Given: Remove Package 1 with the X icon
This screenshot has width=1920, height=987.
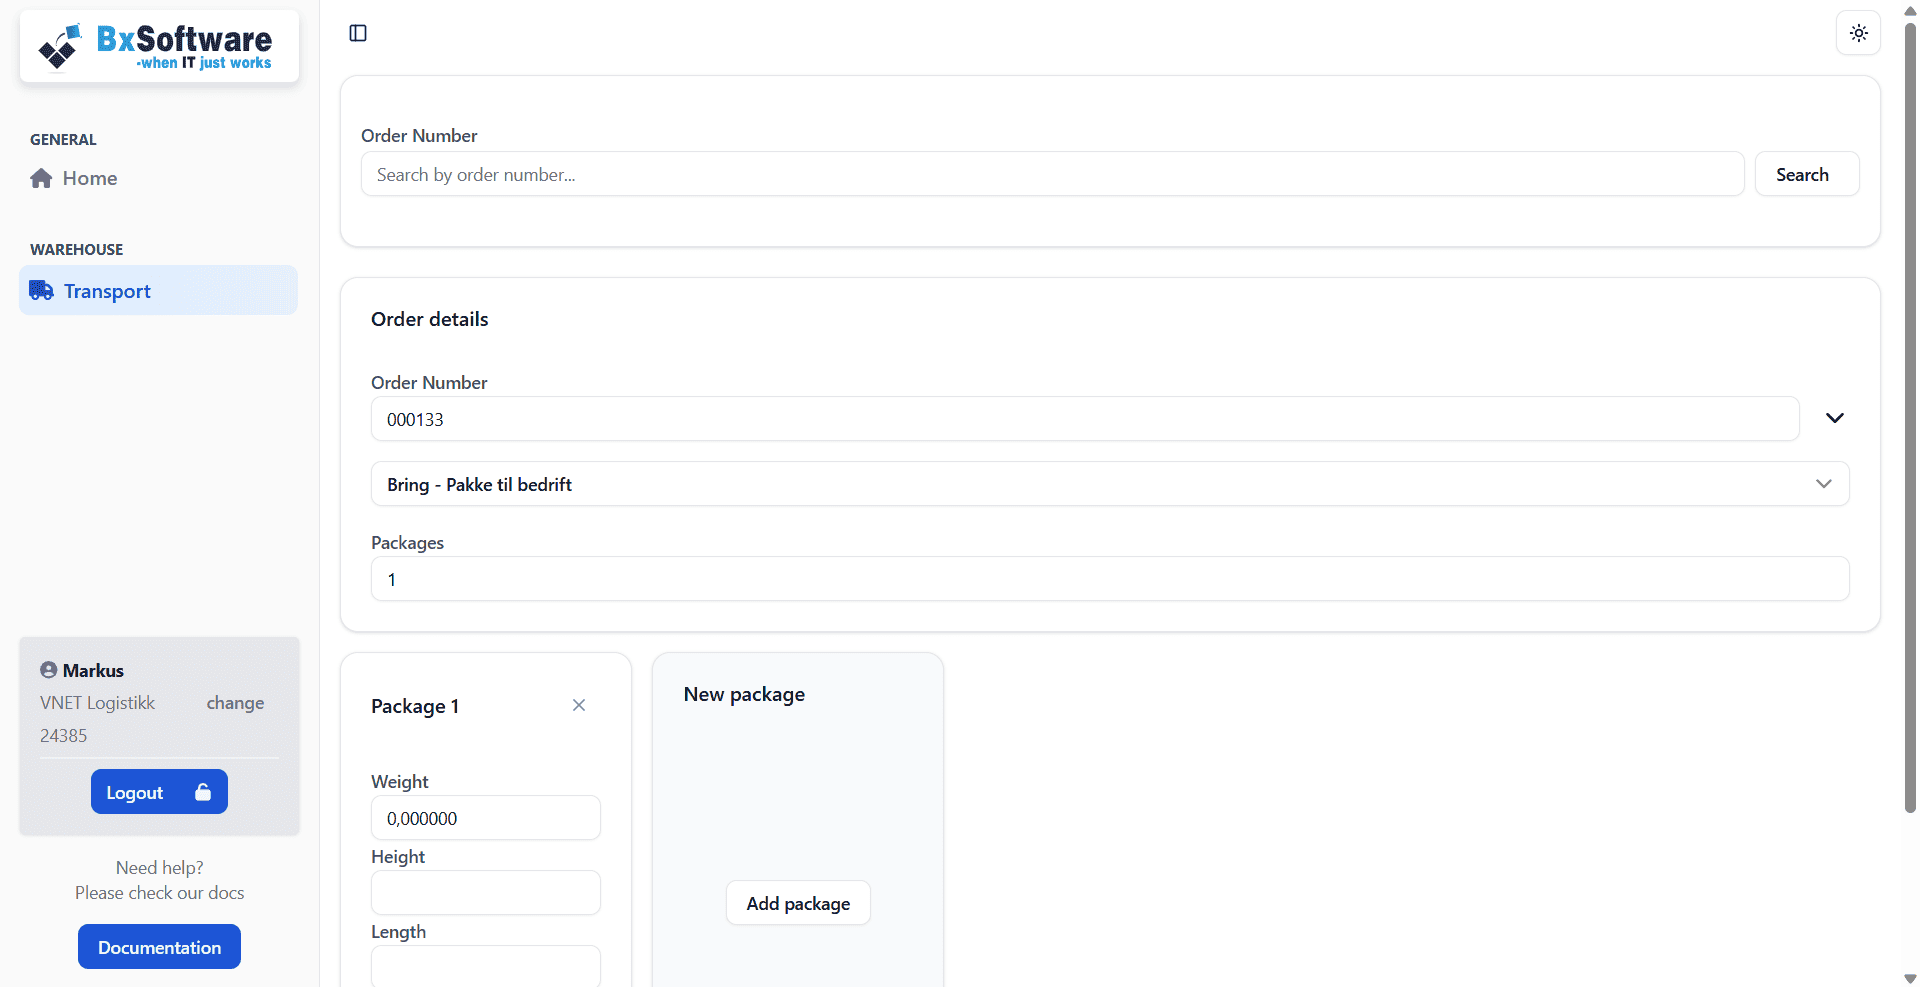Looking at the screenshot, I should pos(579,705).
